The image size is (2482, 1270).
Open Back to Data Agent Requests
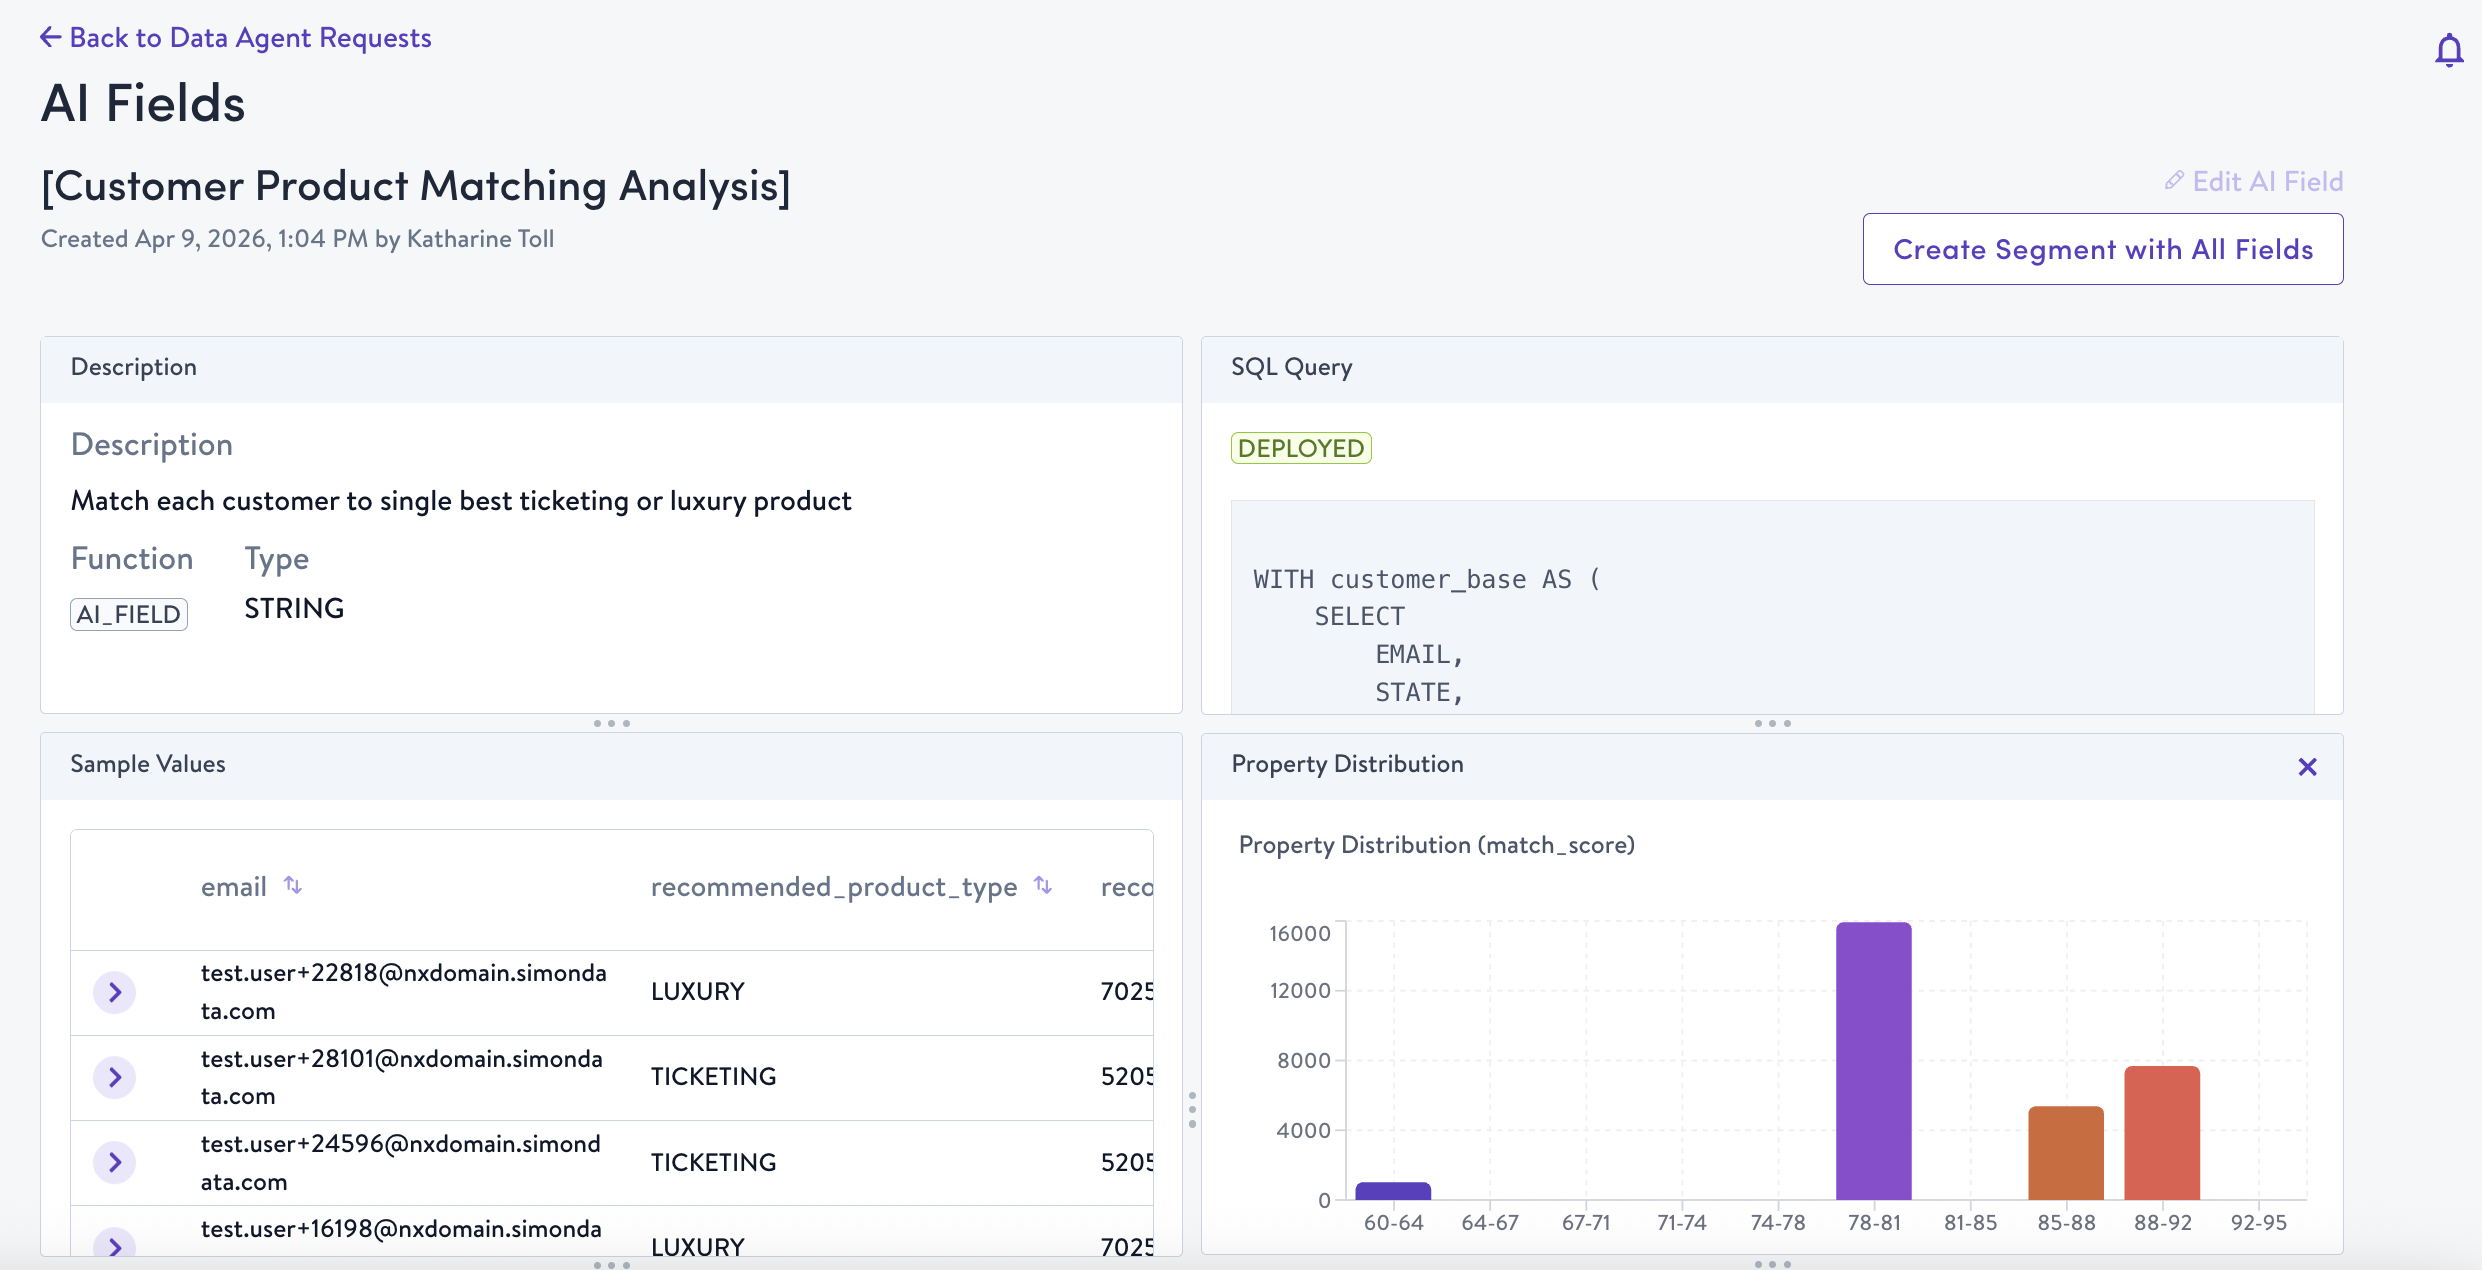point(249,37)
